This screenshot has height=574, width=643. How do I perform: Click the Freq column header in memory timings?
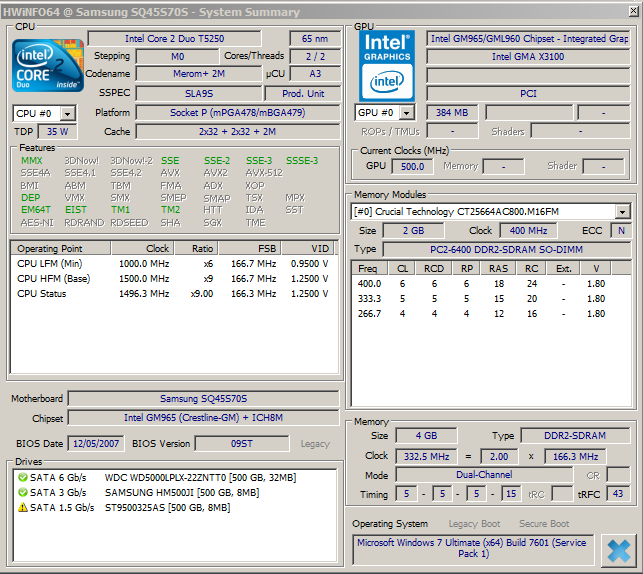pyautogui.click(x=370, y=269)
